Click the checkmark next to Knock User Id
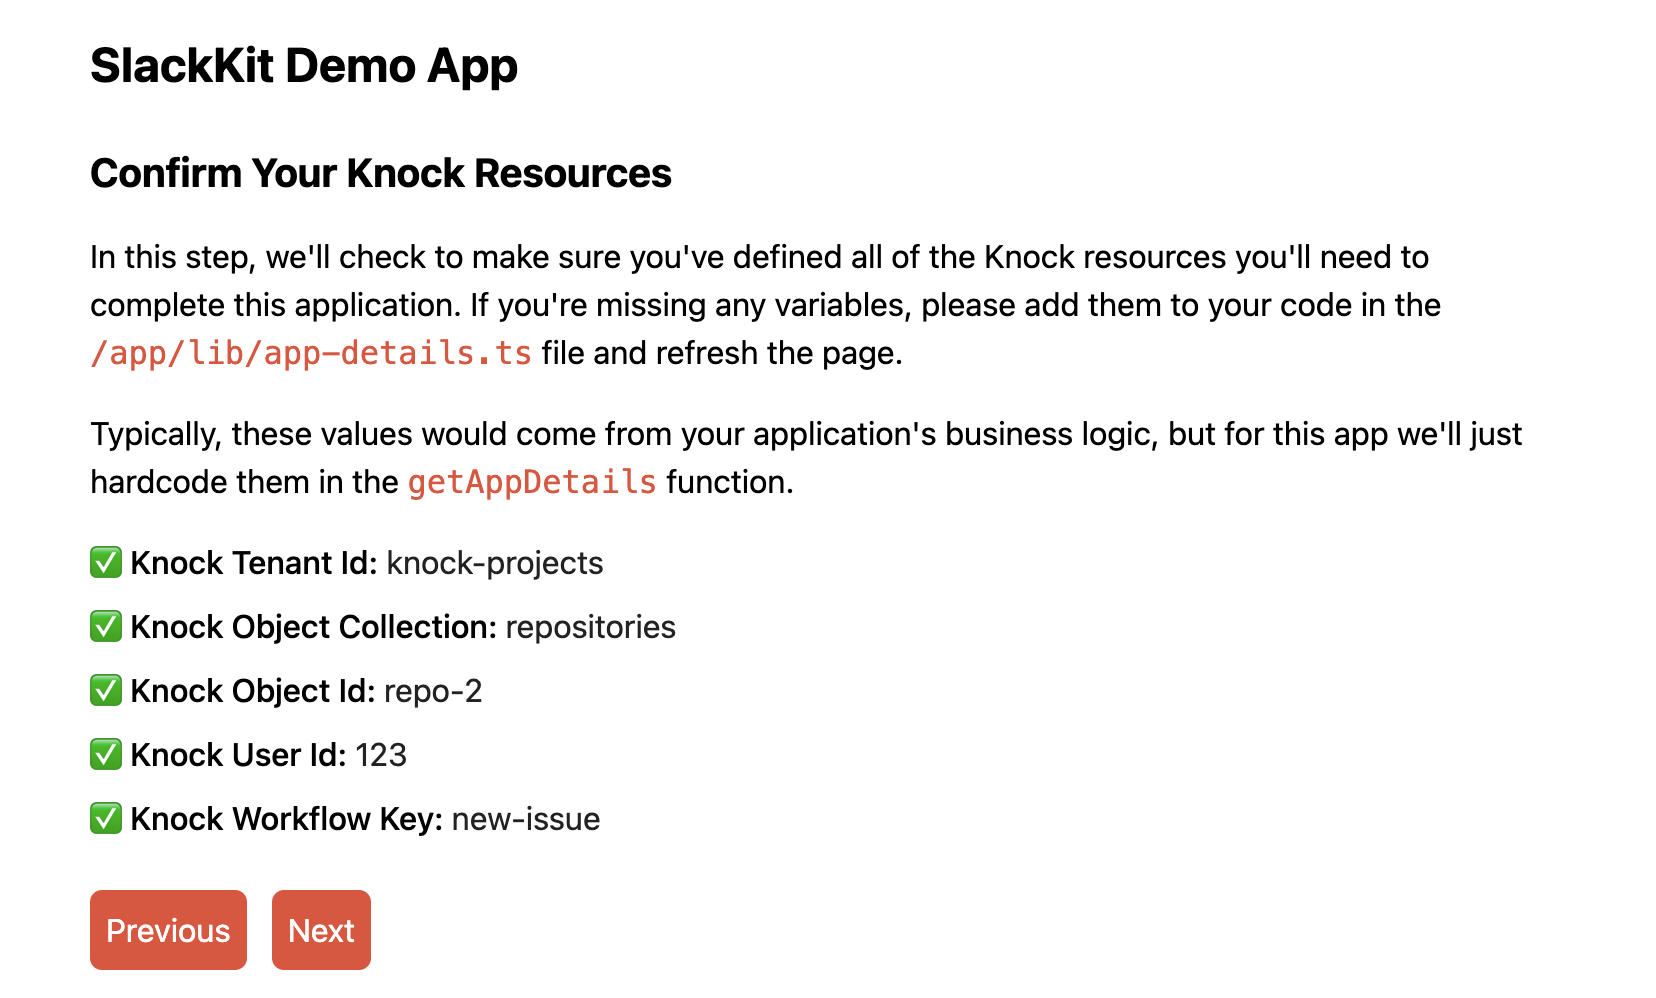 pos(105,755)
